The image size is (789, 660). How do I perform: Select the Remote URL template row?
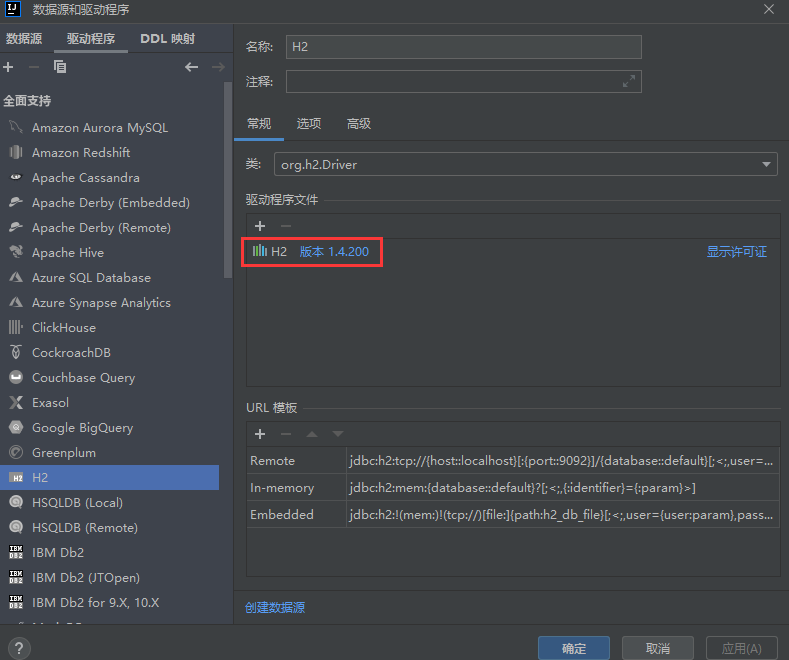513,460
